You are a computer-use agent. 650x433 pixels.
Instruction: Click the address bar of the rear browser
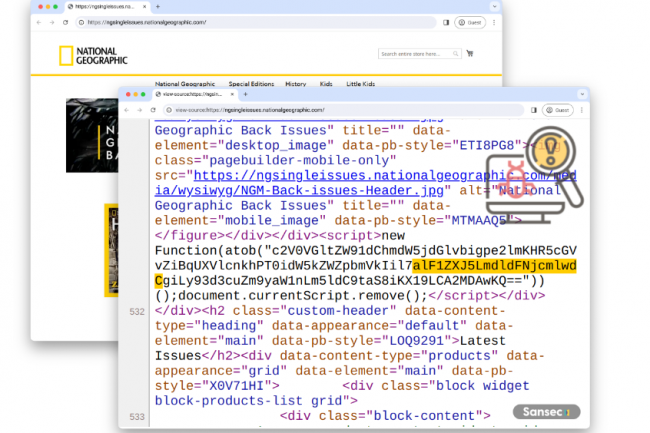250,21
